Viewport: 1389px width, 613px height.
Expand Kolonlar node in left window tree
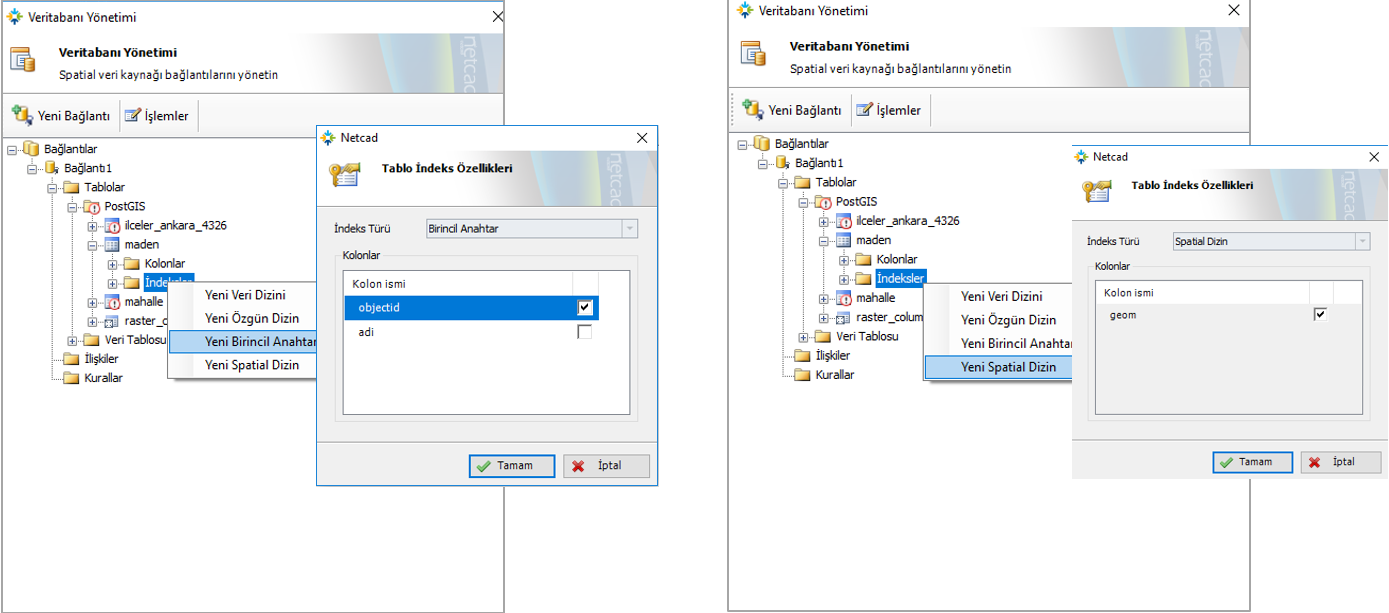pos(112,264)
